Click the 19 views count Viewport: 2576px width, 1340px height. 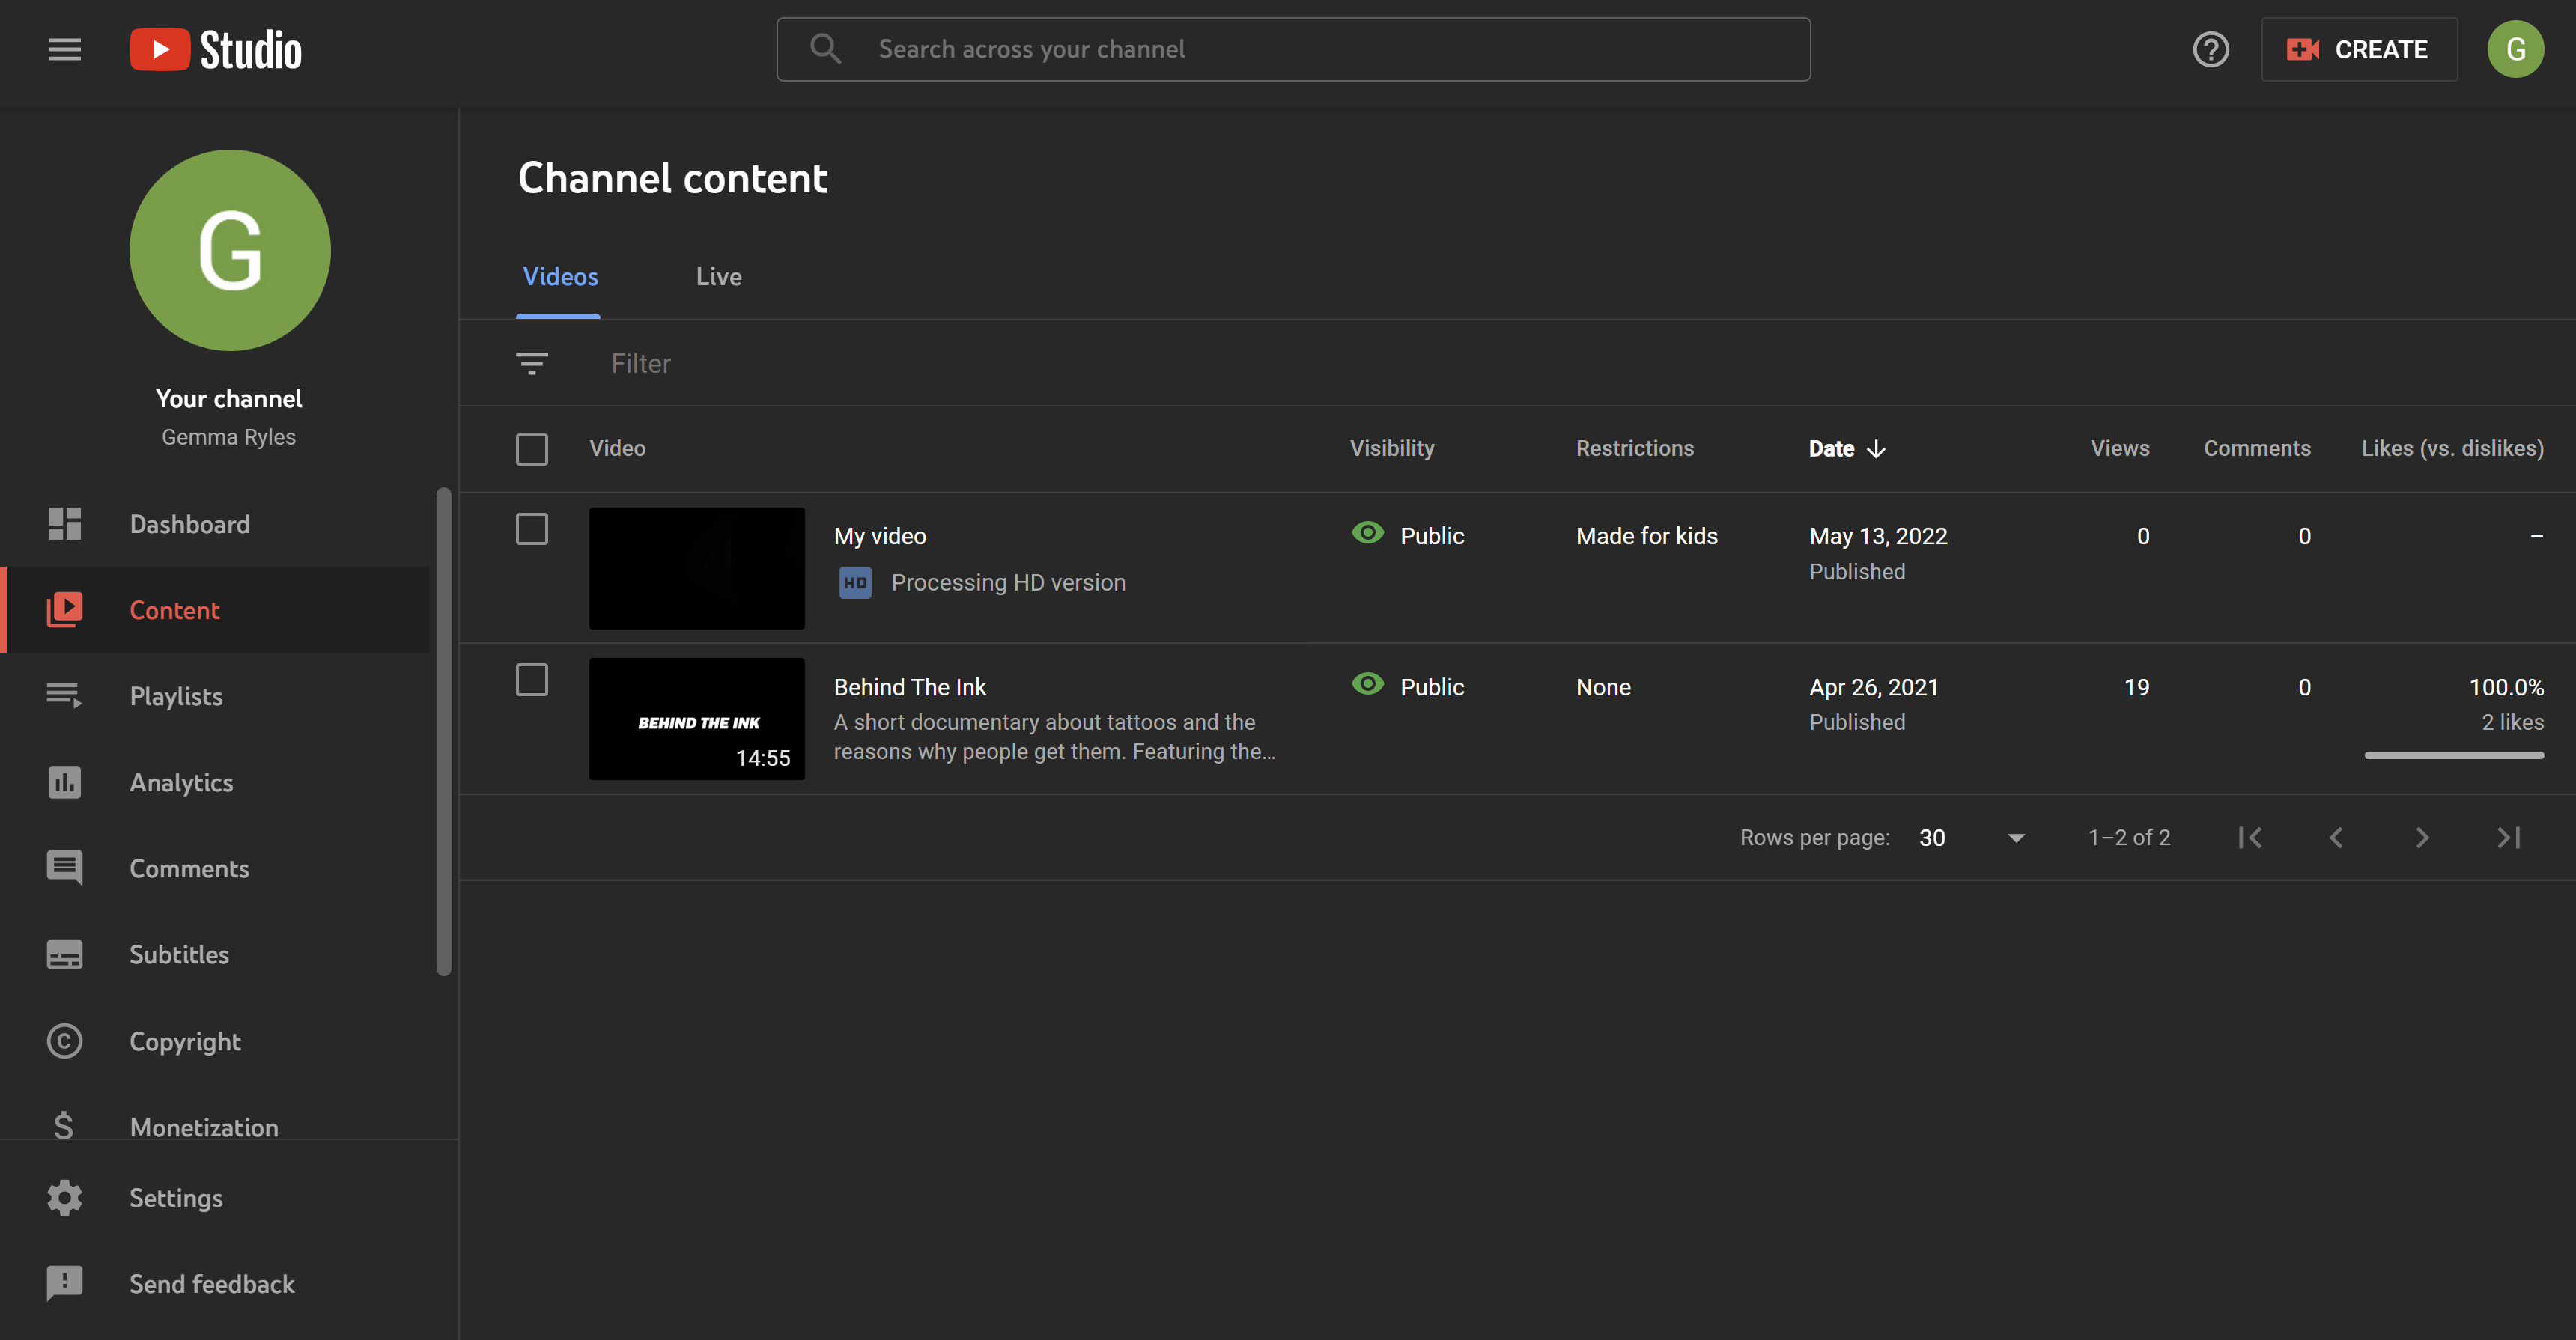point(2136,687)
